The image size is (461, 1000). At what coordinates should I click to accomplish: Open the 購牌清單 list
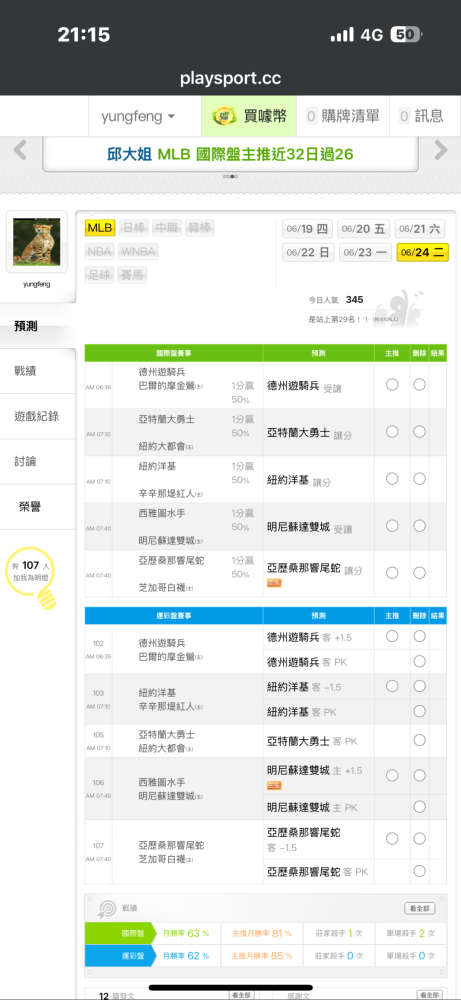[x=342, y=116]
